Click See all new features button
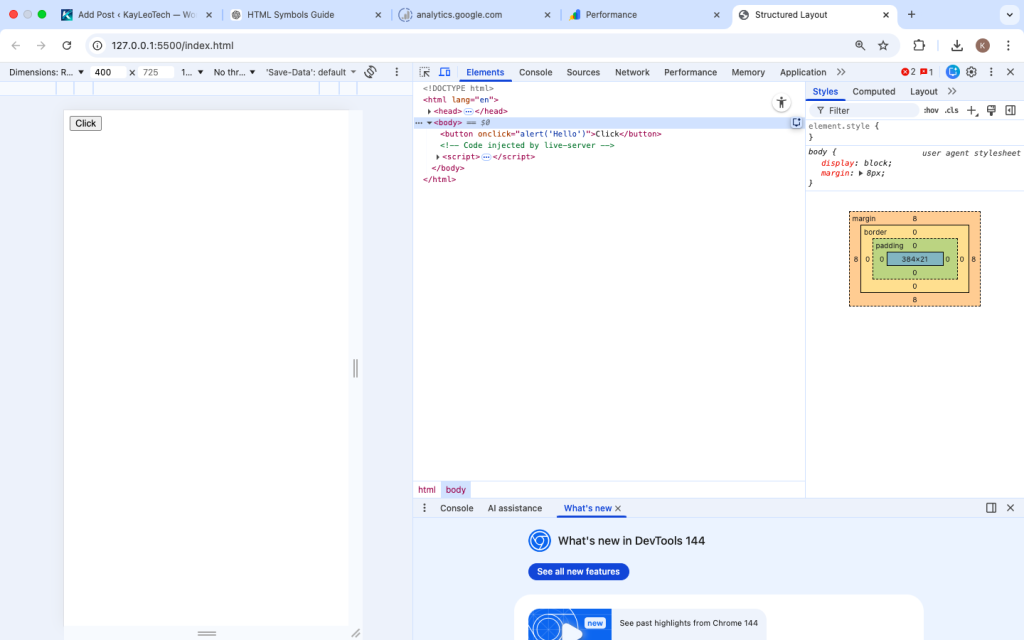1024x640 pixels. pos(578,571)
